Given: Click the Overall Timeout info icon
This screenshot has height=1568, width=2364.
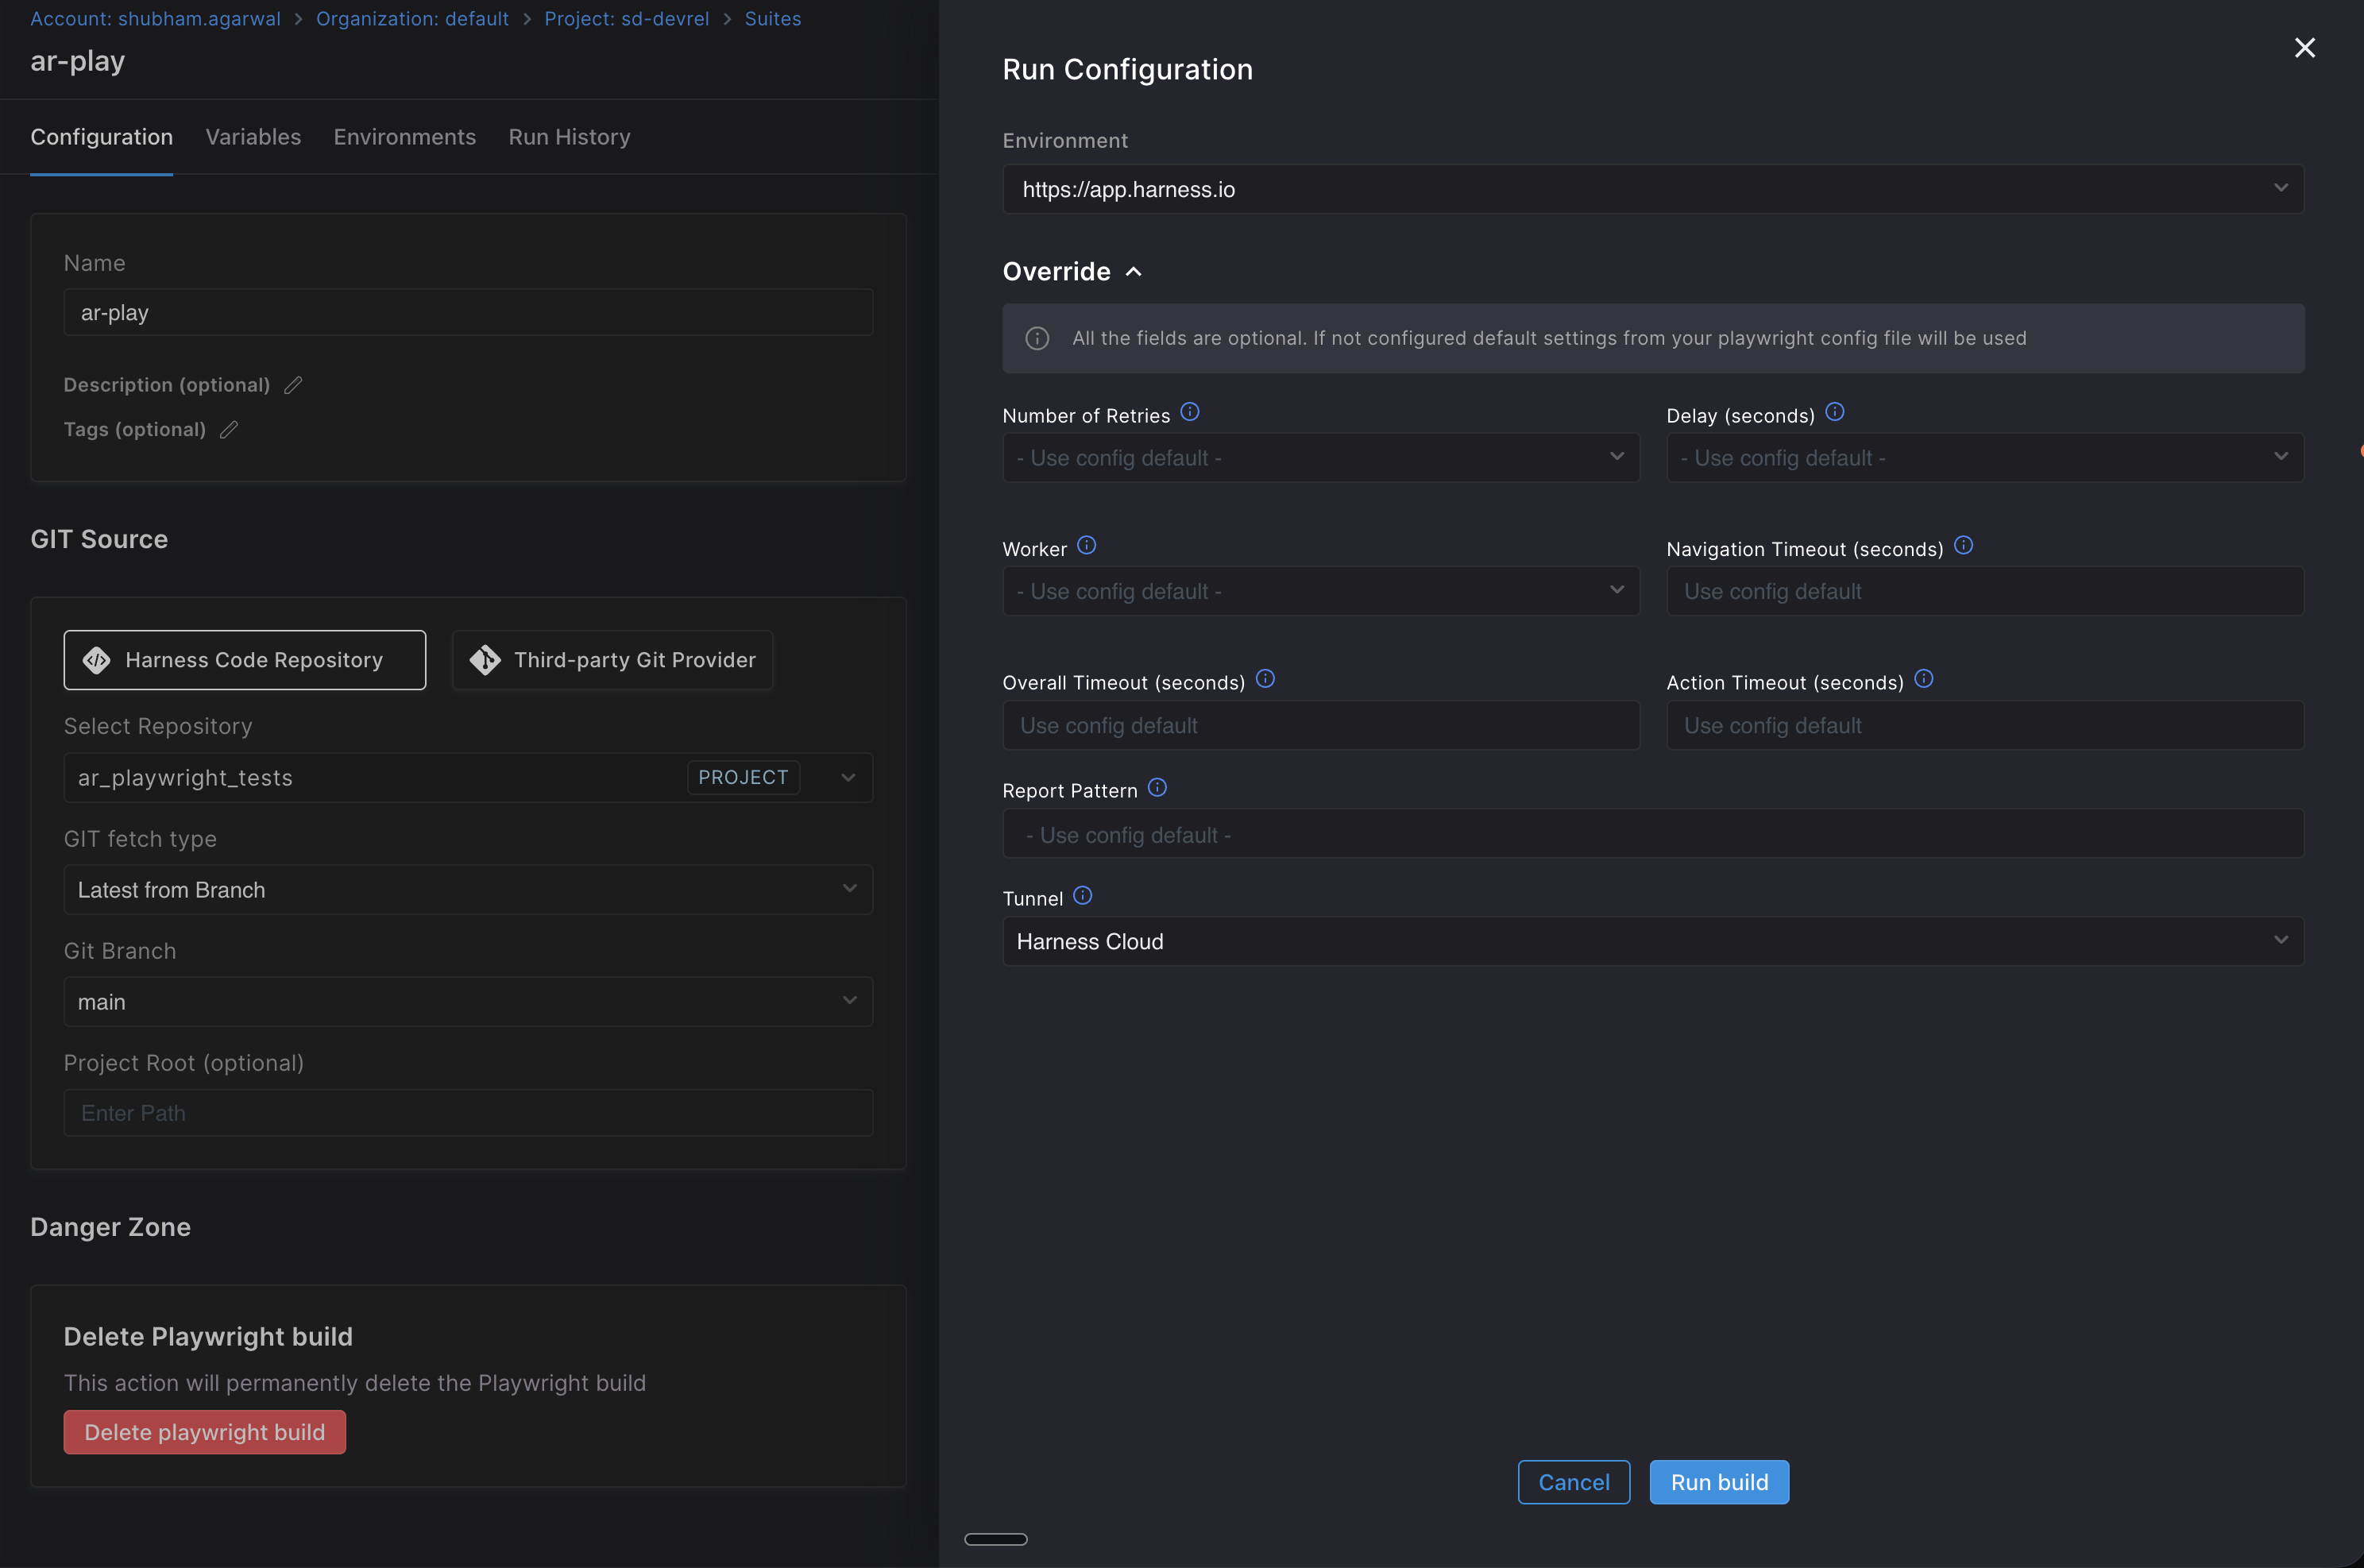Looking at the screenshot, I should 1265,679.
